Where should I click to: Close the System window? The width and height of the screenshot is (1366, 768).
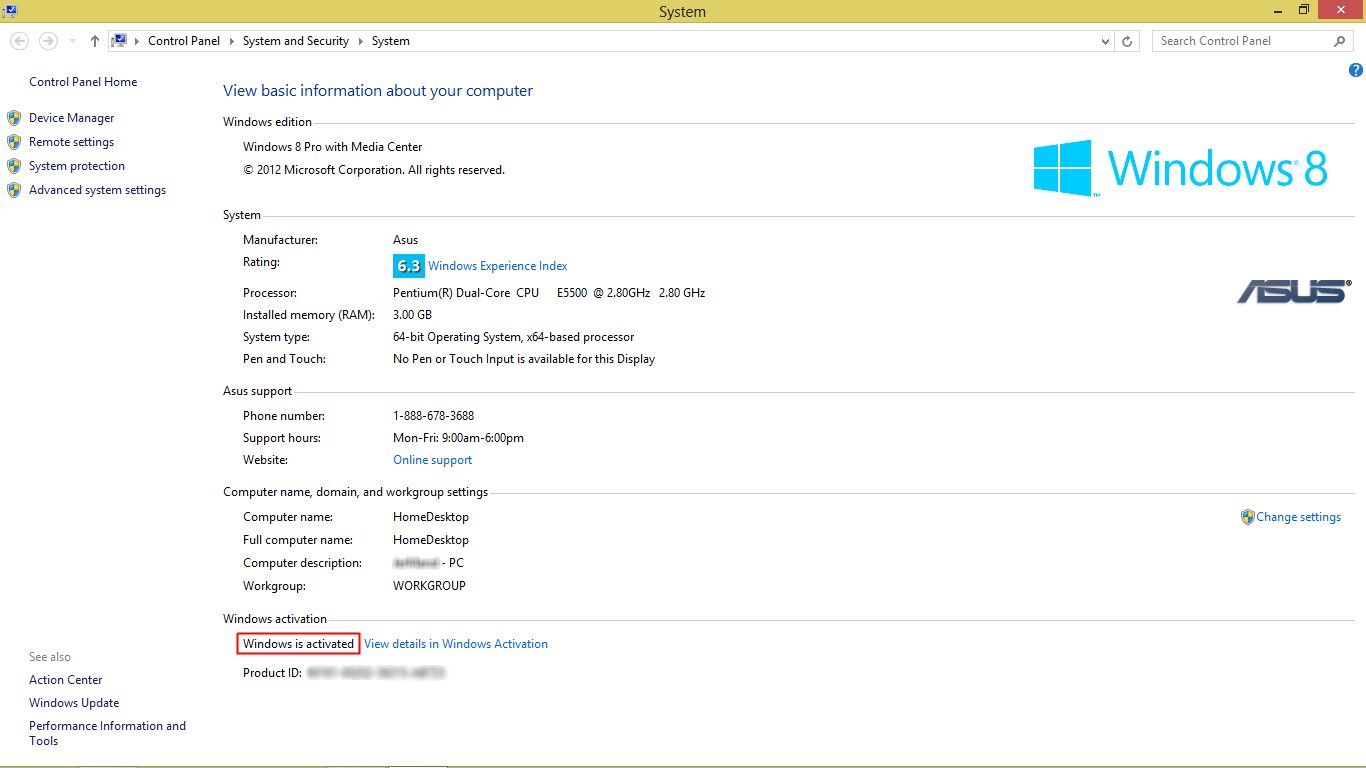tap(1341, 10)
